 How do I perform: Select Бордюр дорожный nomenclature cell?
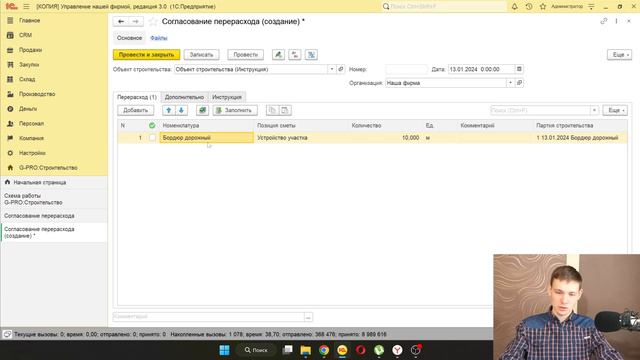(x=207, y=138)
